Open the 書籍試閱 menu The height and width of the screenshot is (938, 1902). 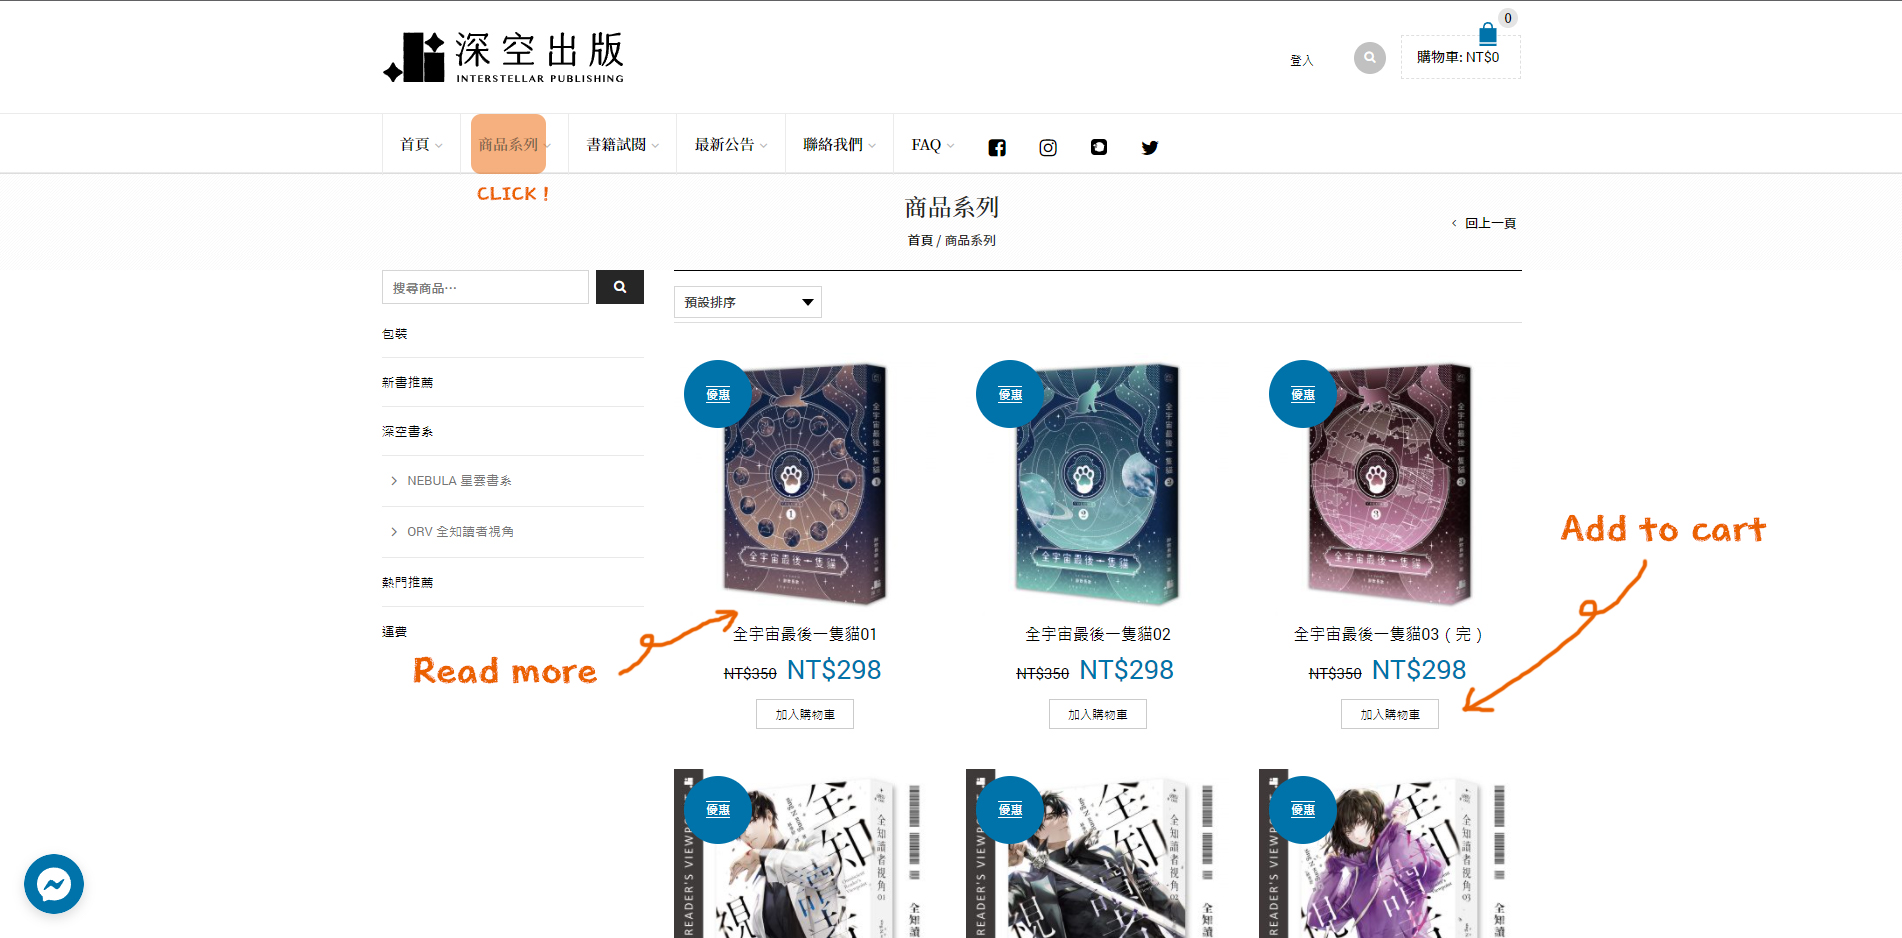point(622,145)
